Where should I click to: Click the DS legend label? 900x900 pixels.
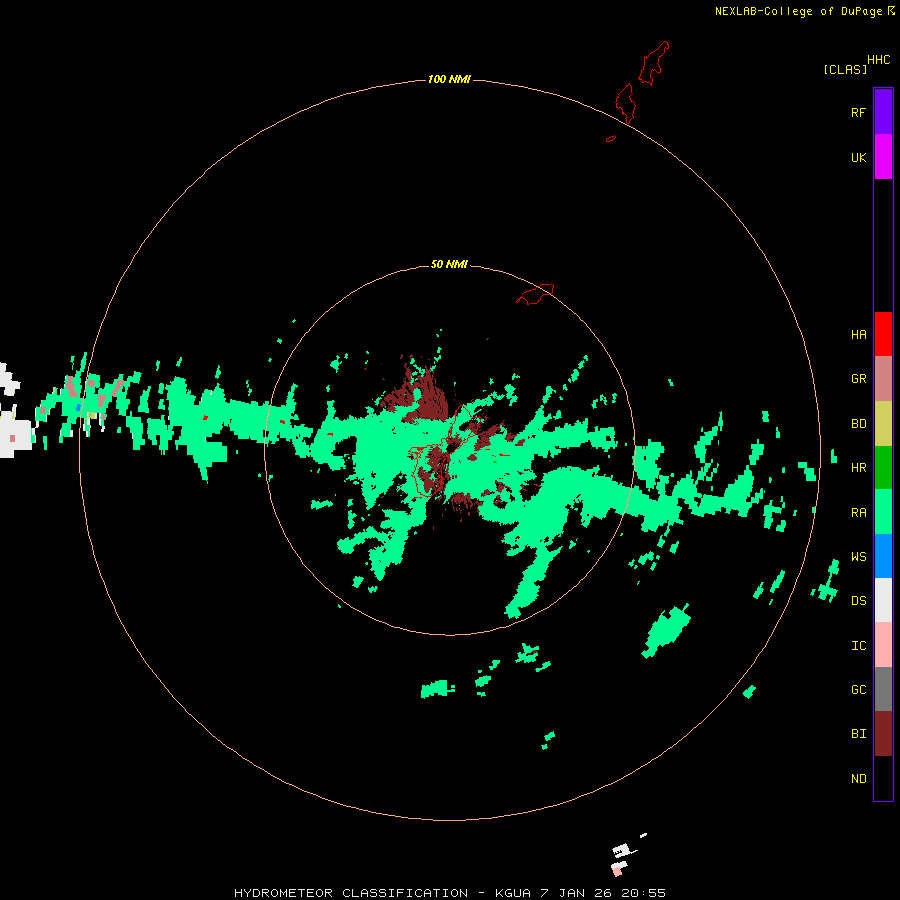pos(858,601)
